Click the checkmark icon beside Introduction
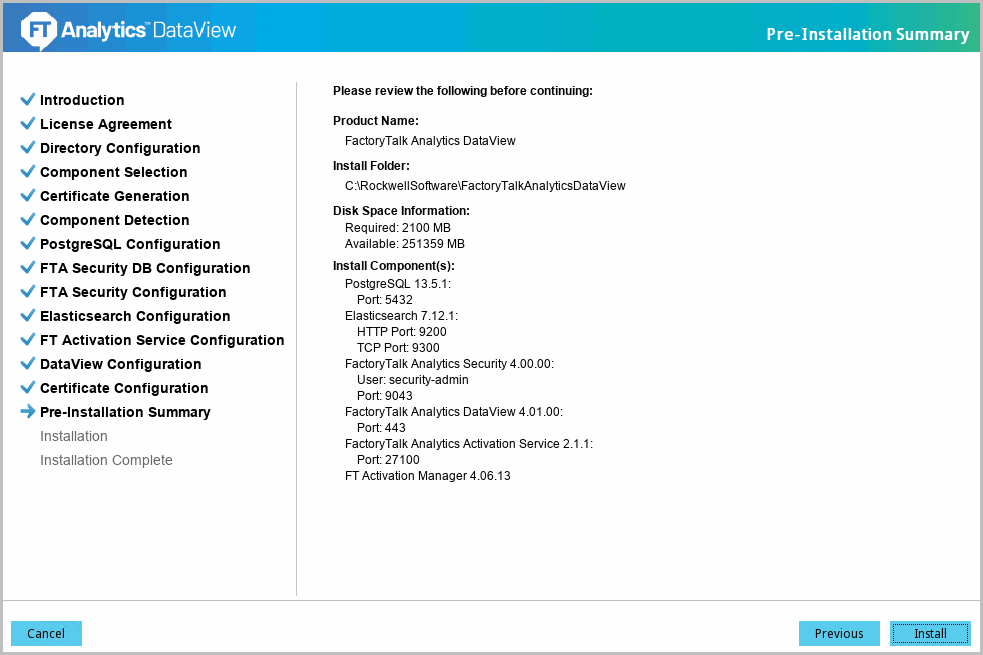The height and width of the screenshot is (655, 983). [28, 100]
